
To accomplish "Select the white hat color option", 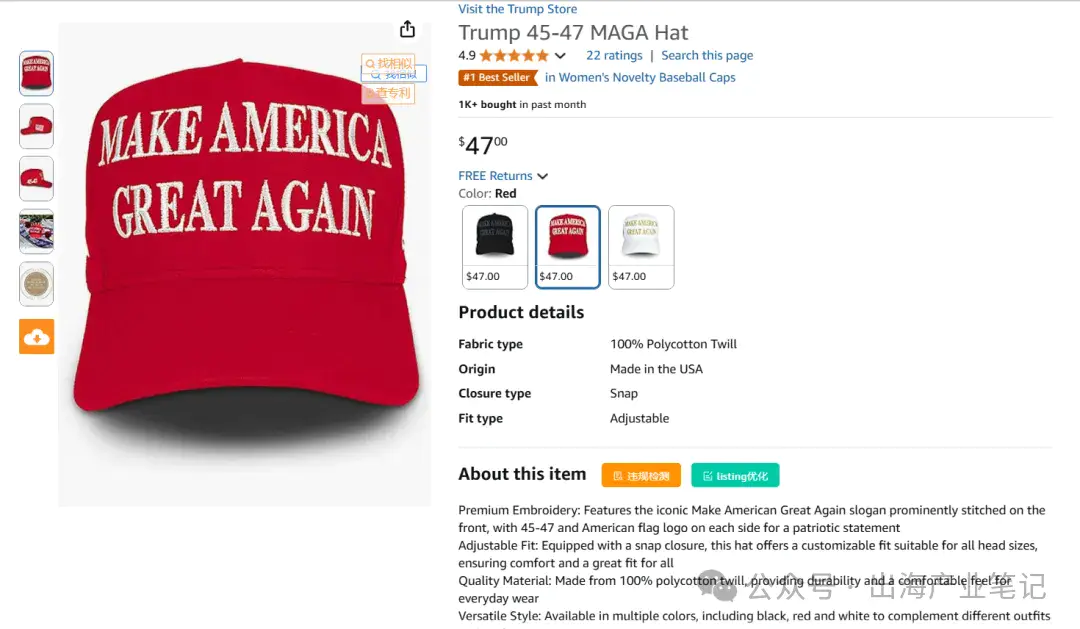I will pyautogui.click(x=641, y=247).
